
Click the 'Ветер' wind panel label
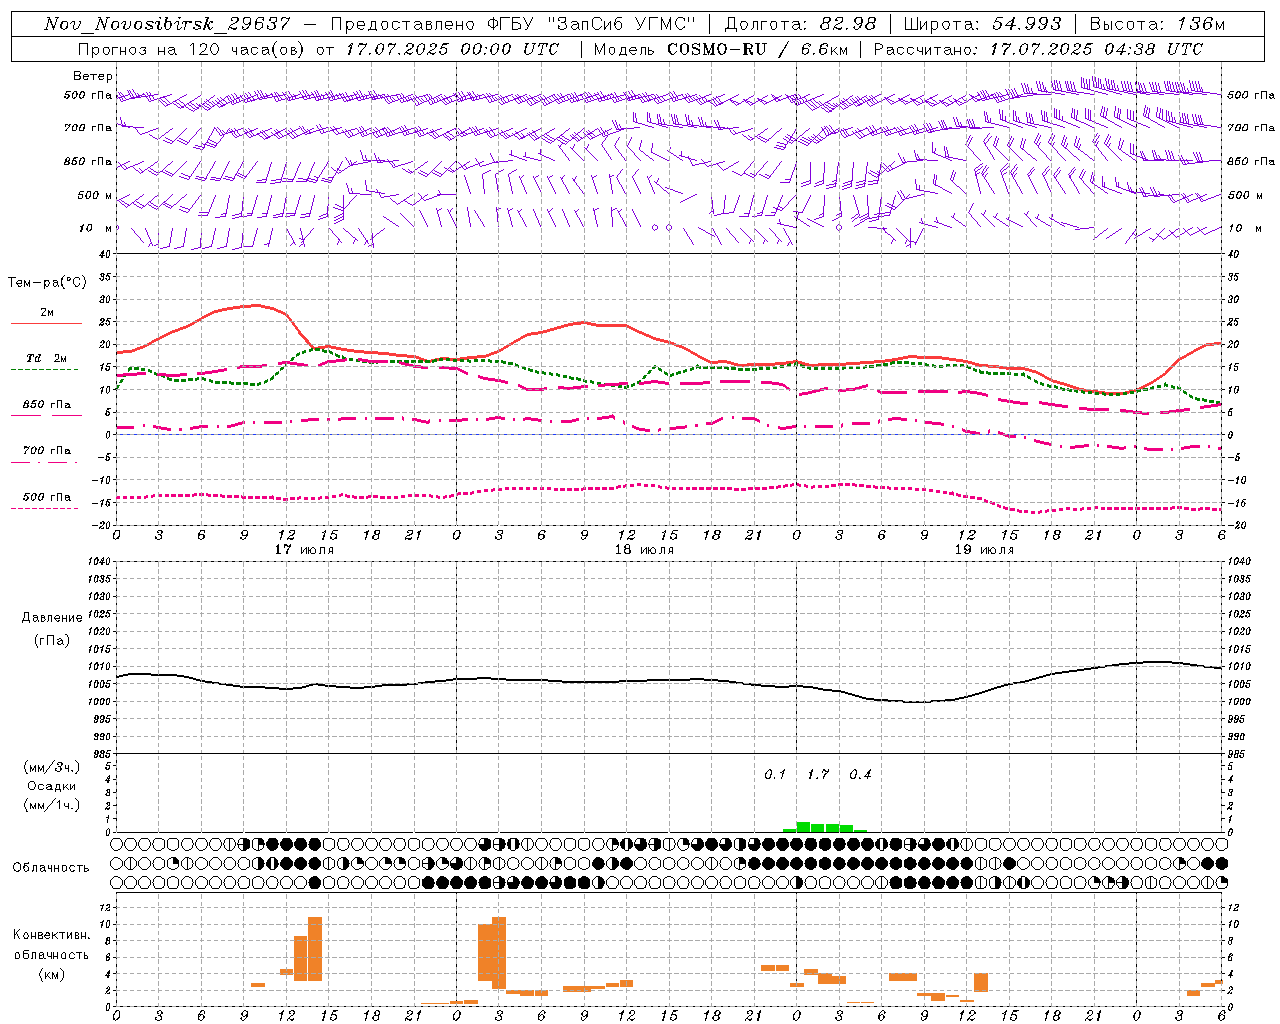point(93,76)
